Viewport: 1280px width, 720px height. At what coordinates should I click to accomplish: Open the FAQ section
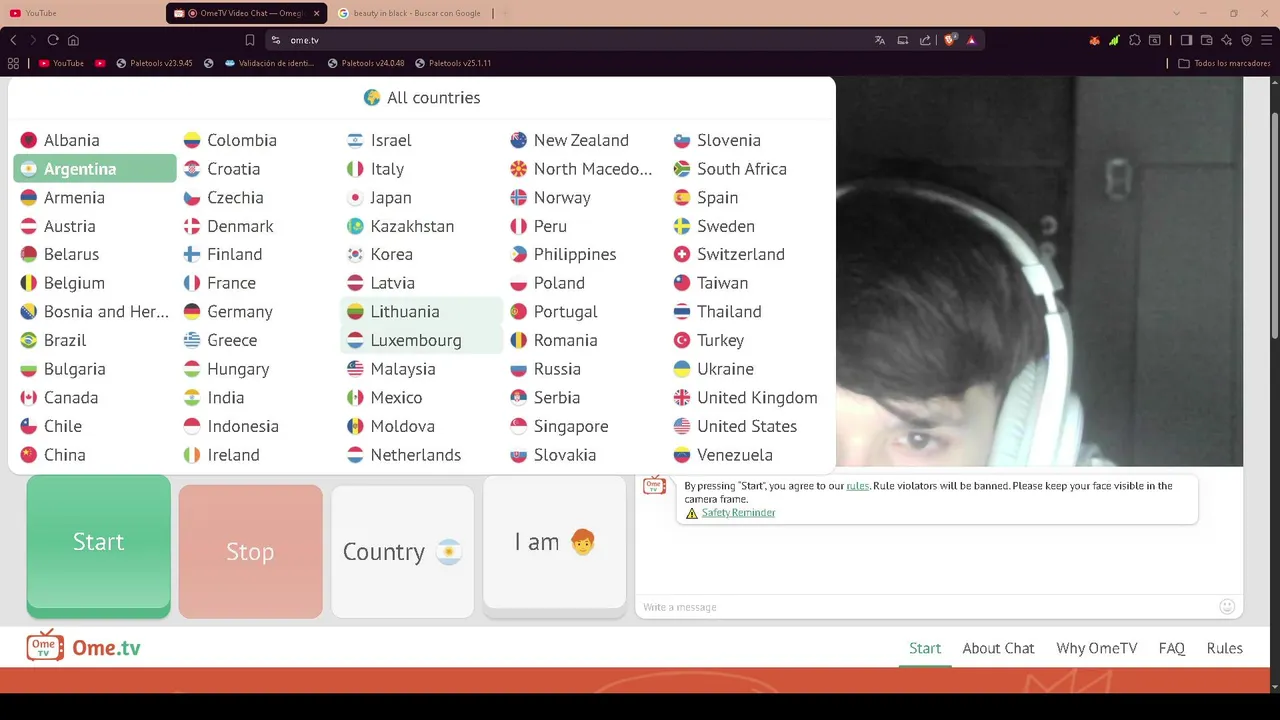[1172, 648]
